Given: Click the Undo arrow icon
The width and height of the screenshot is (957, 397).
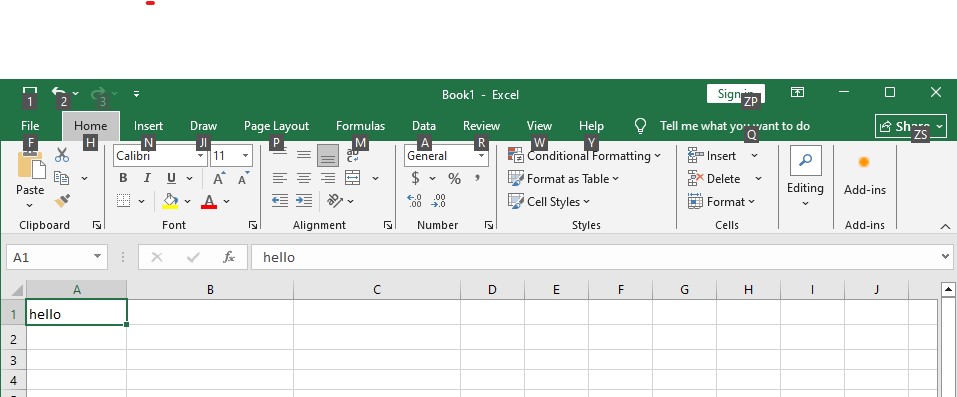Looking at the screenshot, I should coord(59,93).
